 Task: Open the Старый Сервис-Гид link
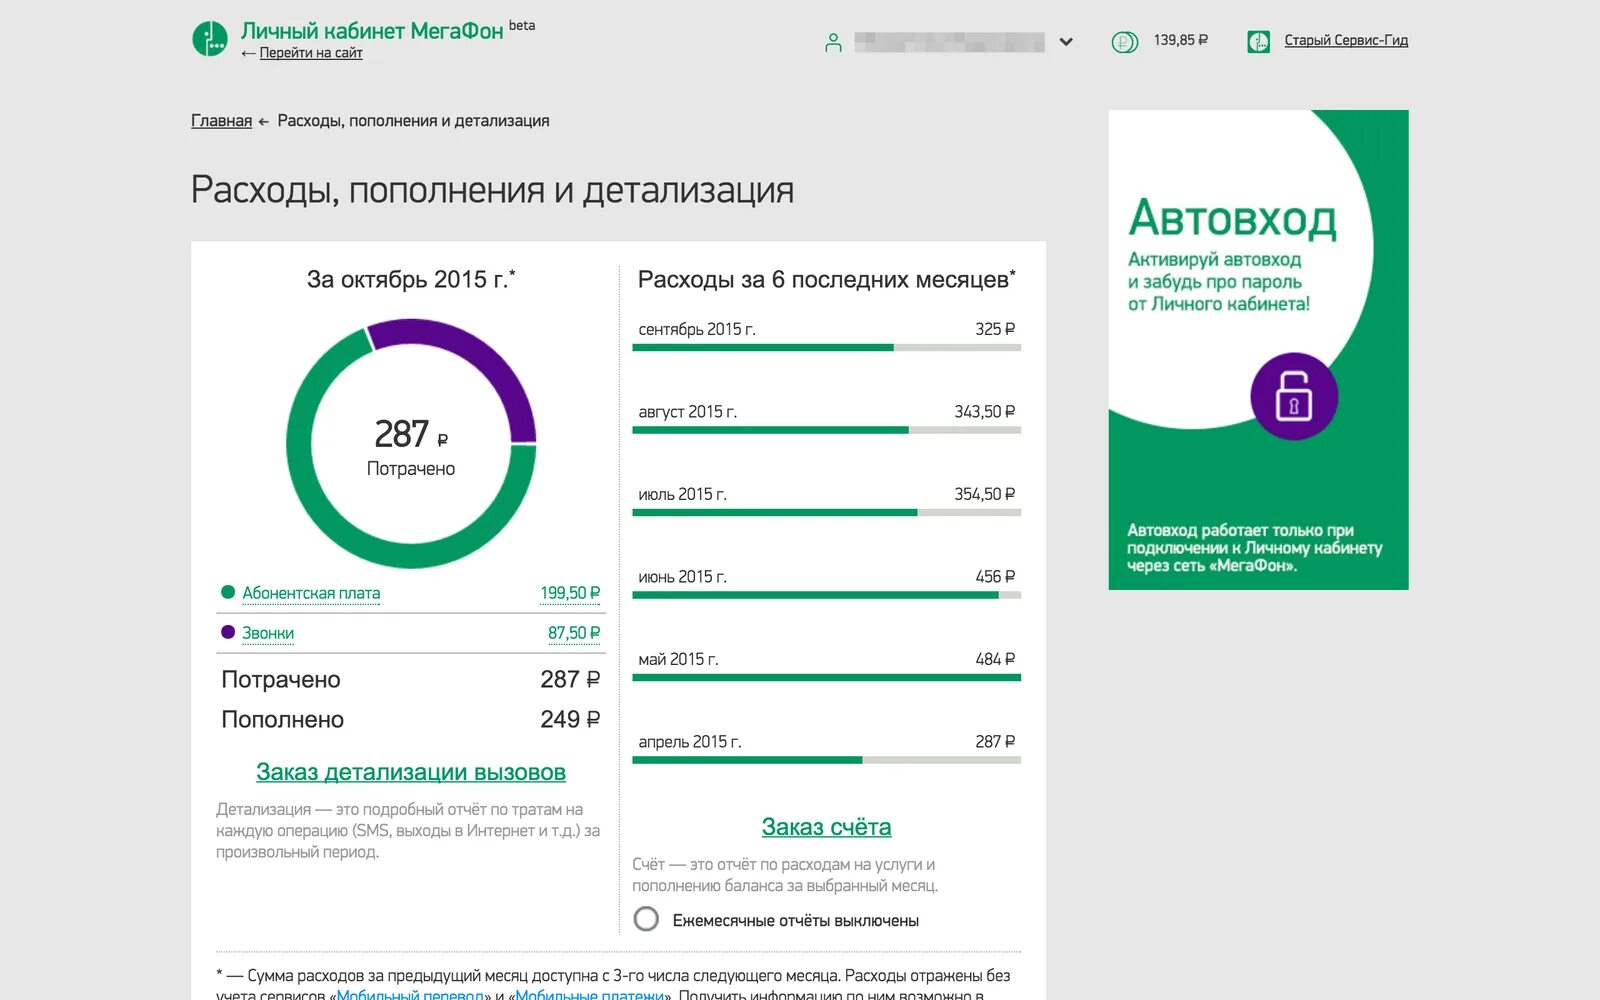[x=1346, y=40]
